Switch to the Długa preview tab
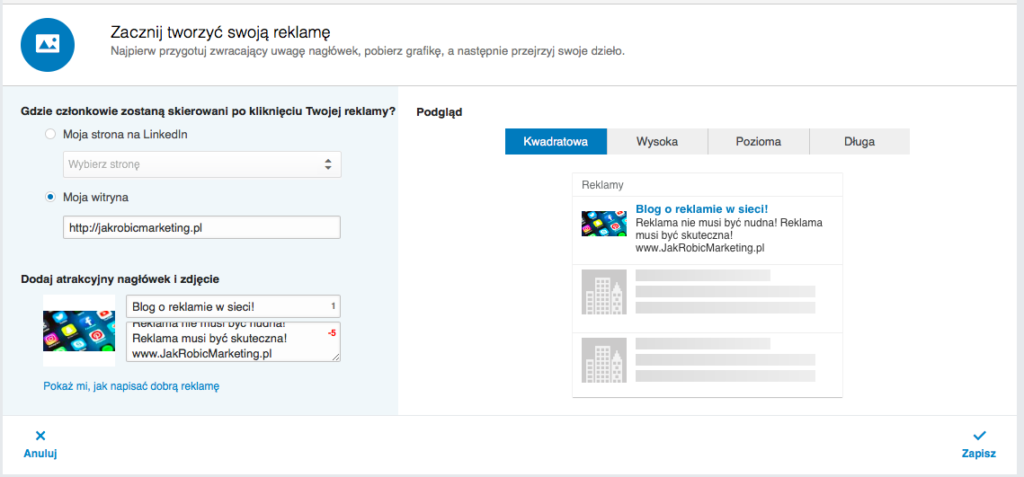This screenshot has width=1024, height=477. (x=859, y=142)
